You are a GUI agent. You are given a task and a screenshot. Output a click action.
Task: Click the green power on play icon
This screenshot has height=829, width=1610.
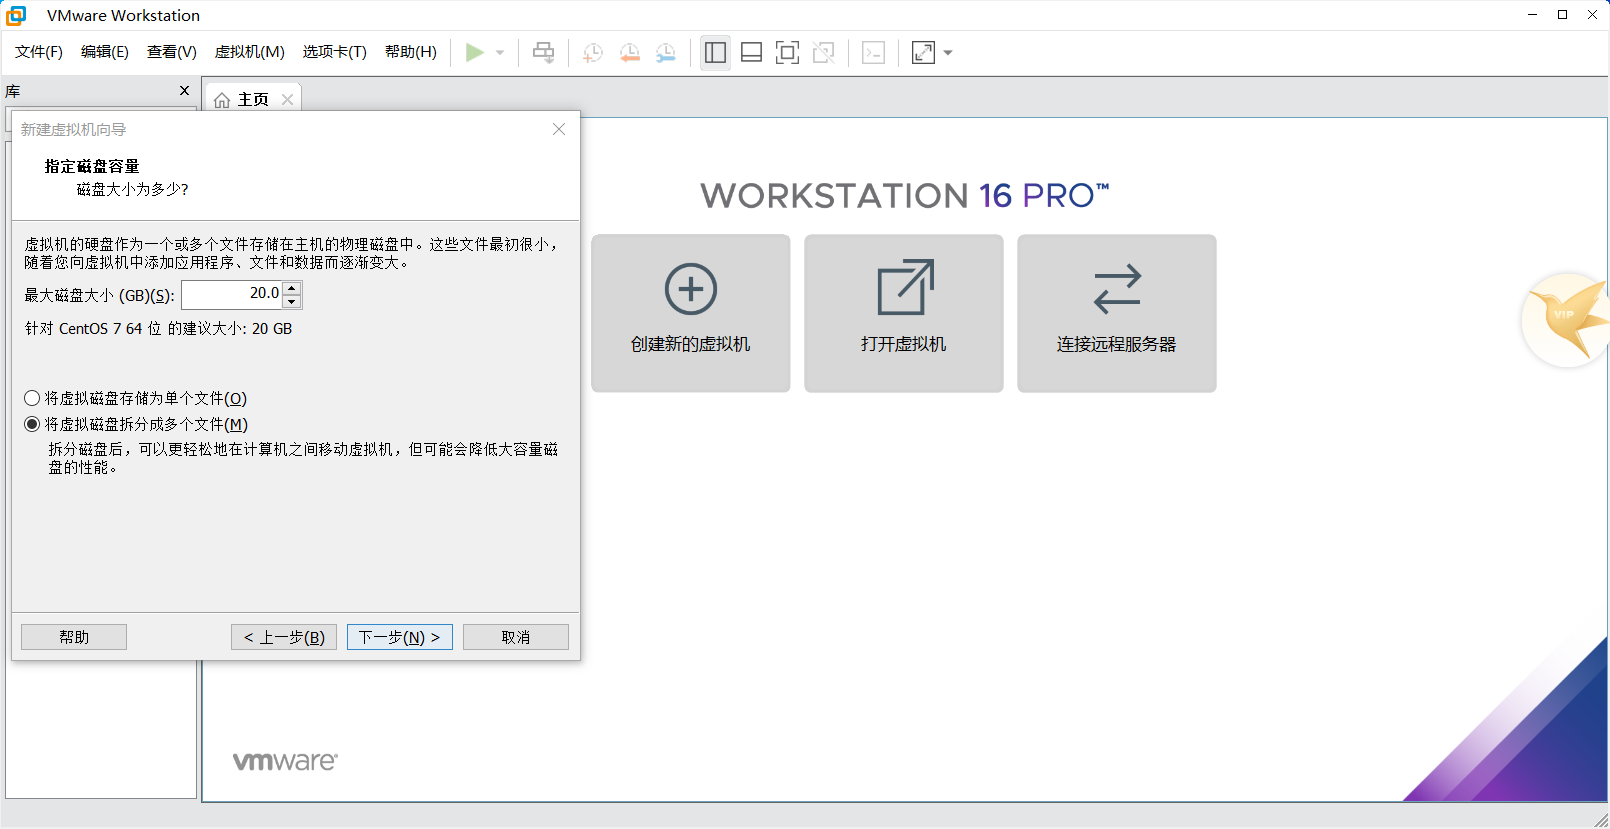475,53
